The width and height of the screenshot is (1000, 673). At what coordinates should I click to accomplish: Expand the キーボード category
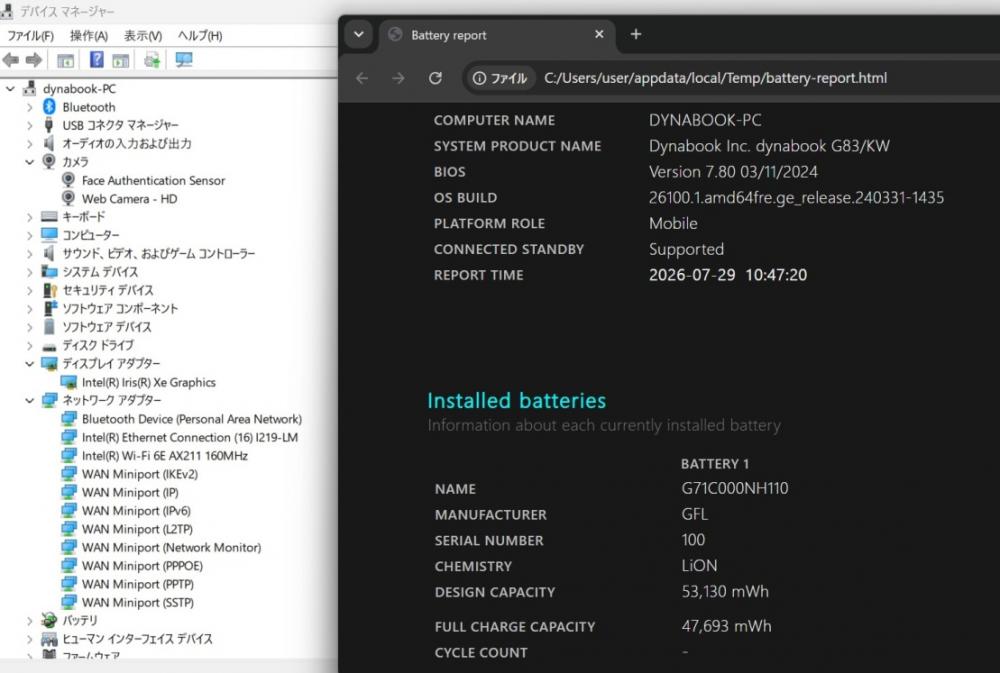[29, 217]
